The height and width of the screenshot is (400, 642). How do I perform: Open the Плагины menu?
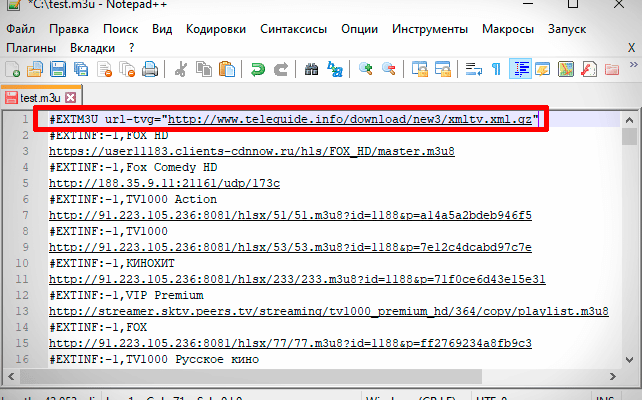pos(31,48)
